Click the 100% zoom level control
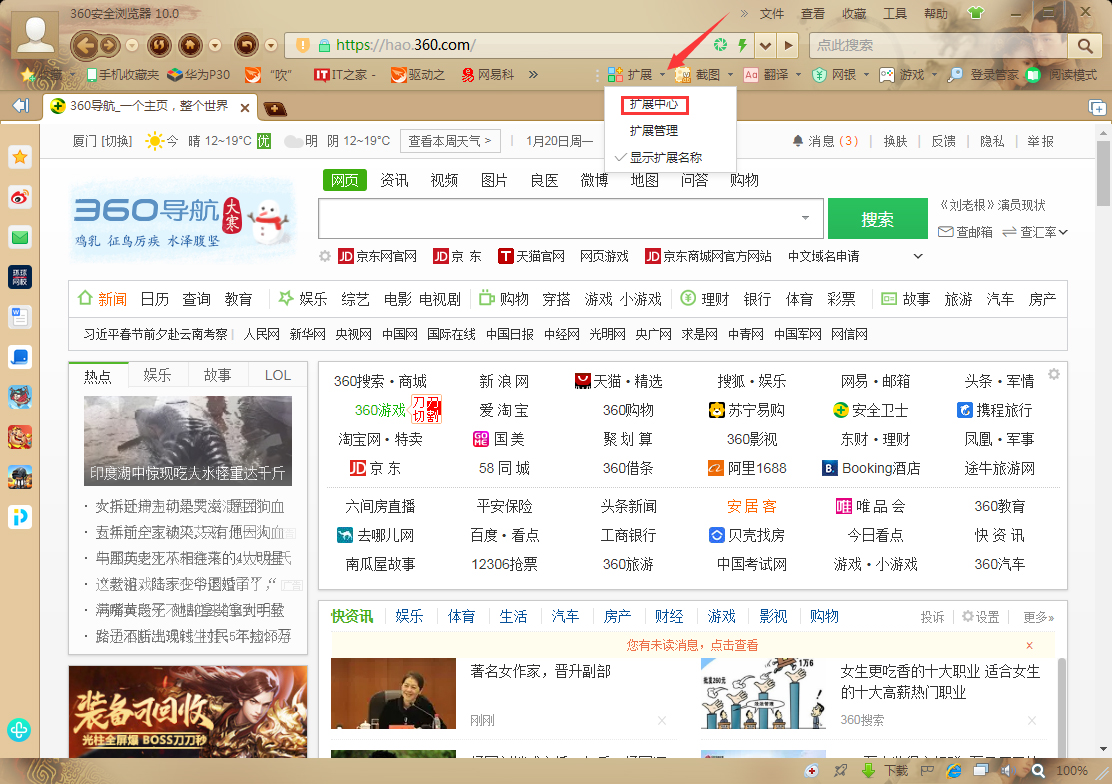This screenshot has height=784, width=1112. click(x=1072, y=770)
